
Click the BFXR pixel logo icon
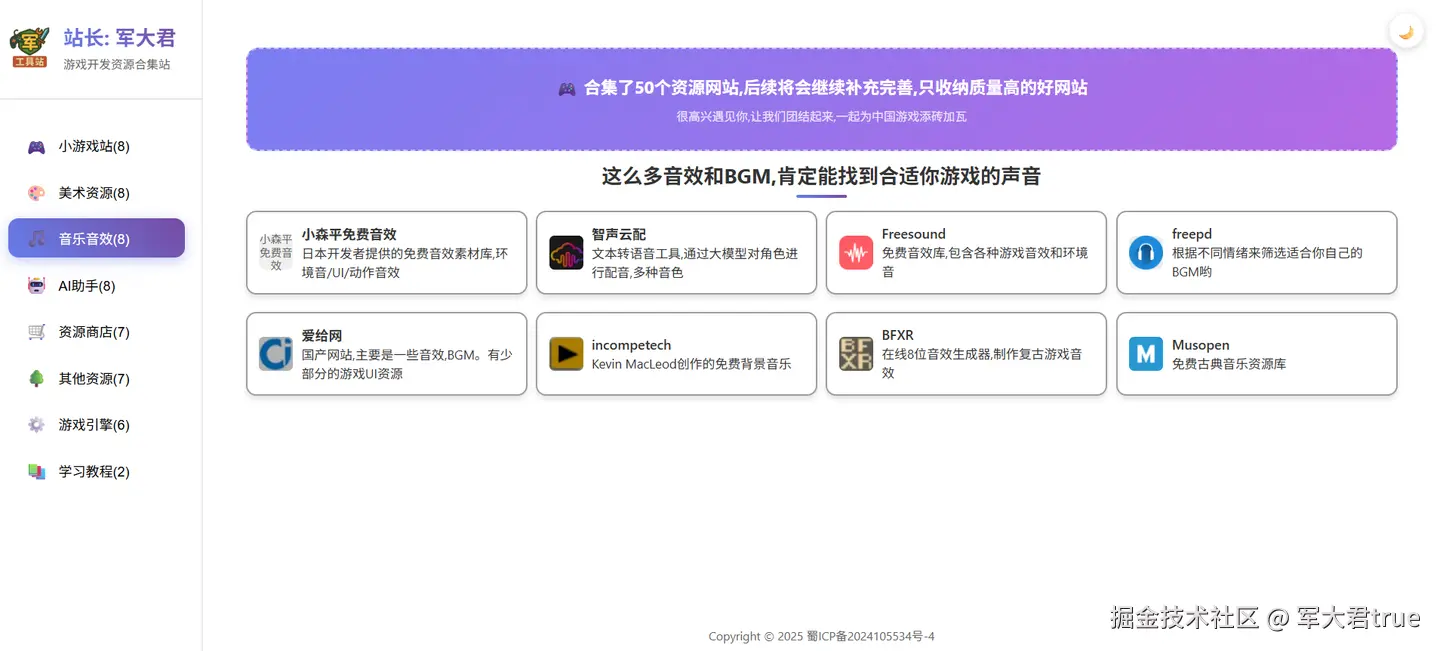point(856,354)
